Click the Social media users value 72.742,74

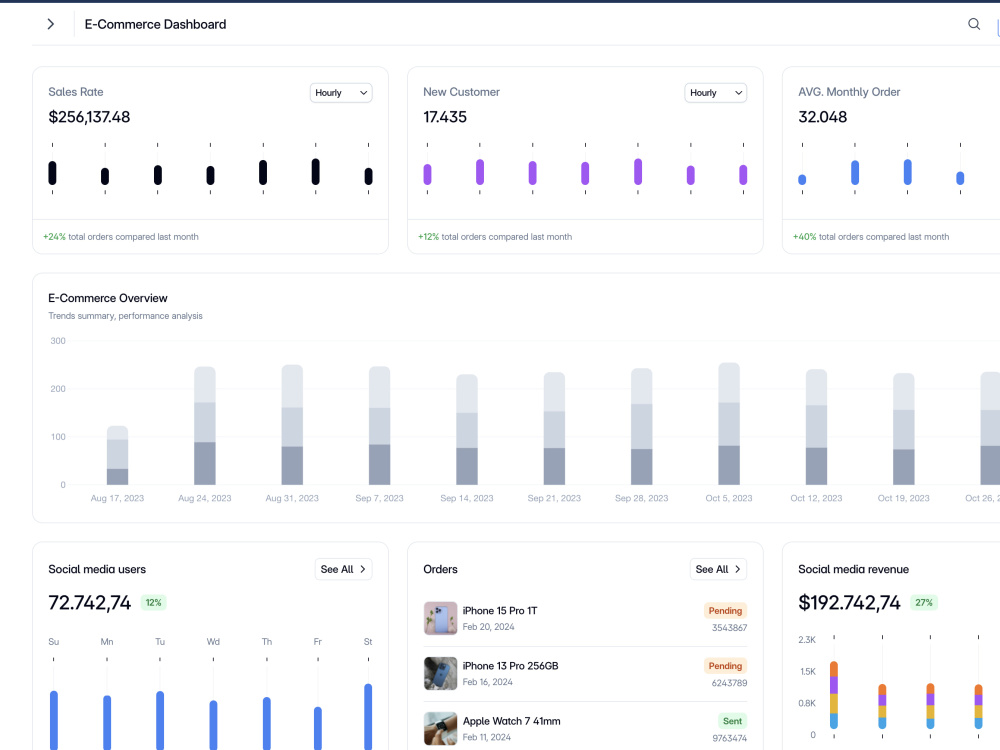[90, 603]
